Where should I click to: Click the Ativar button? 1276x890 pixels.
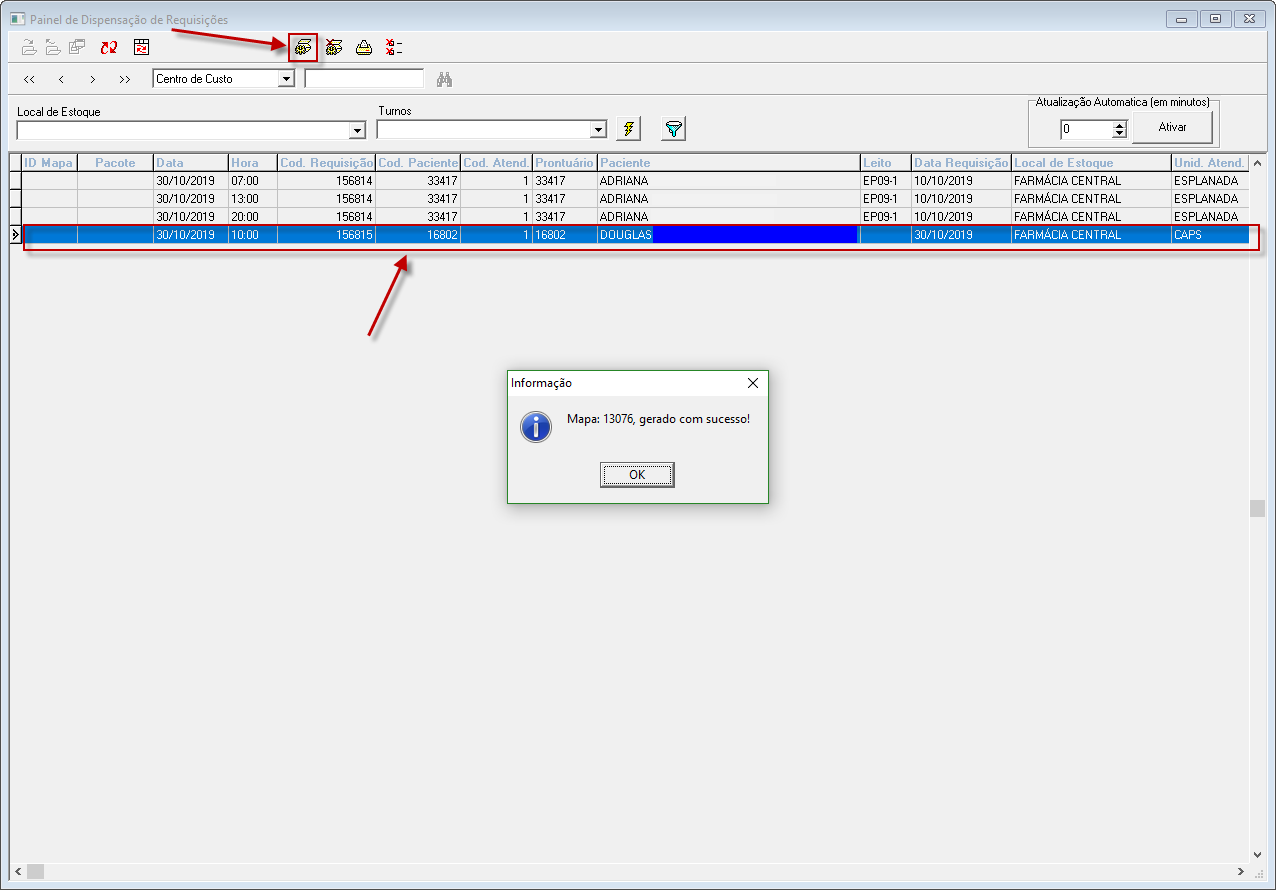(x=1172, y=128)
